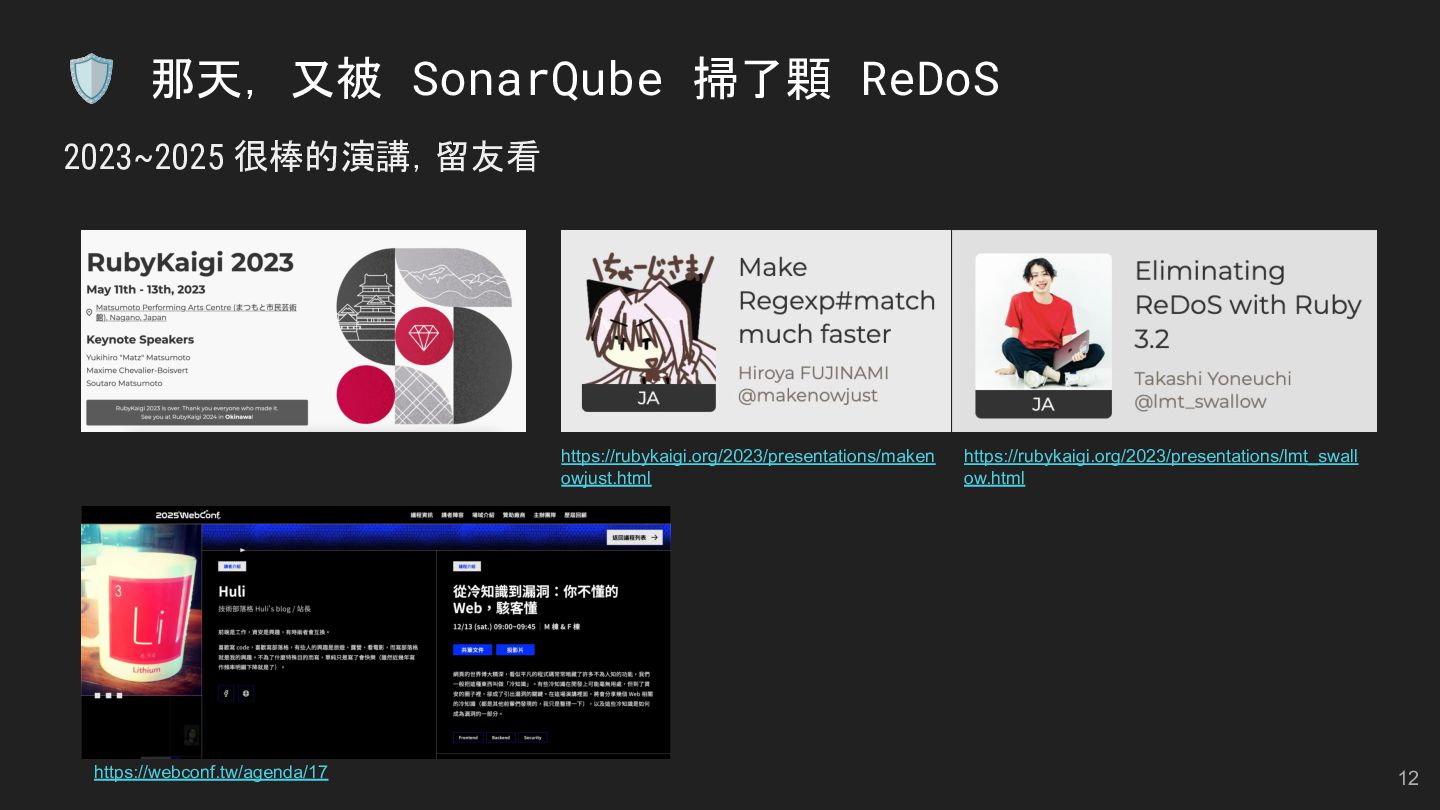The image size is (1440, 810).
Task: Open the 主辦團隊 nav item in WebConf header
Action: 545,515
